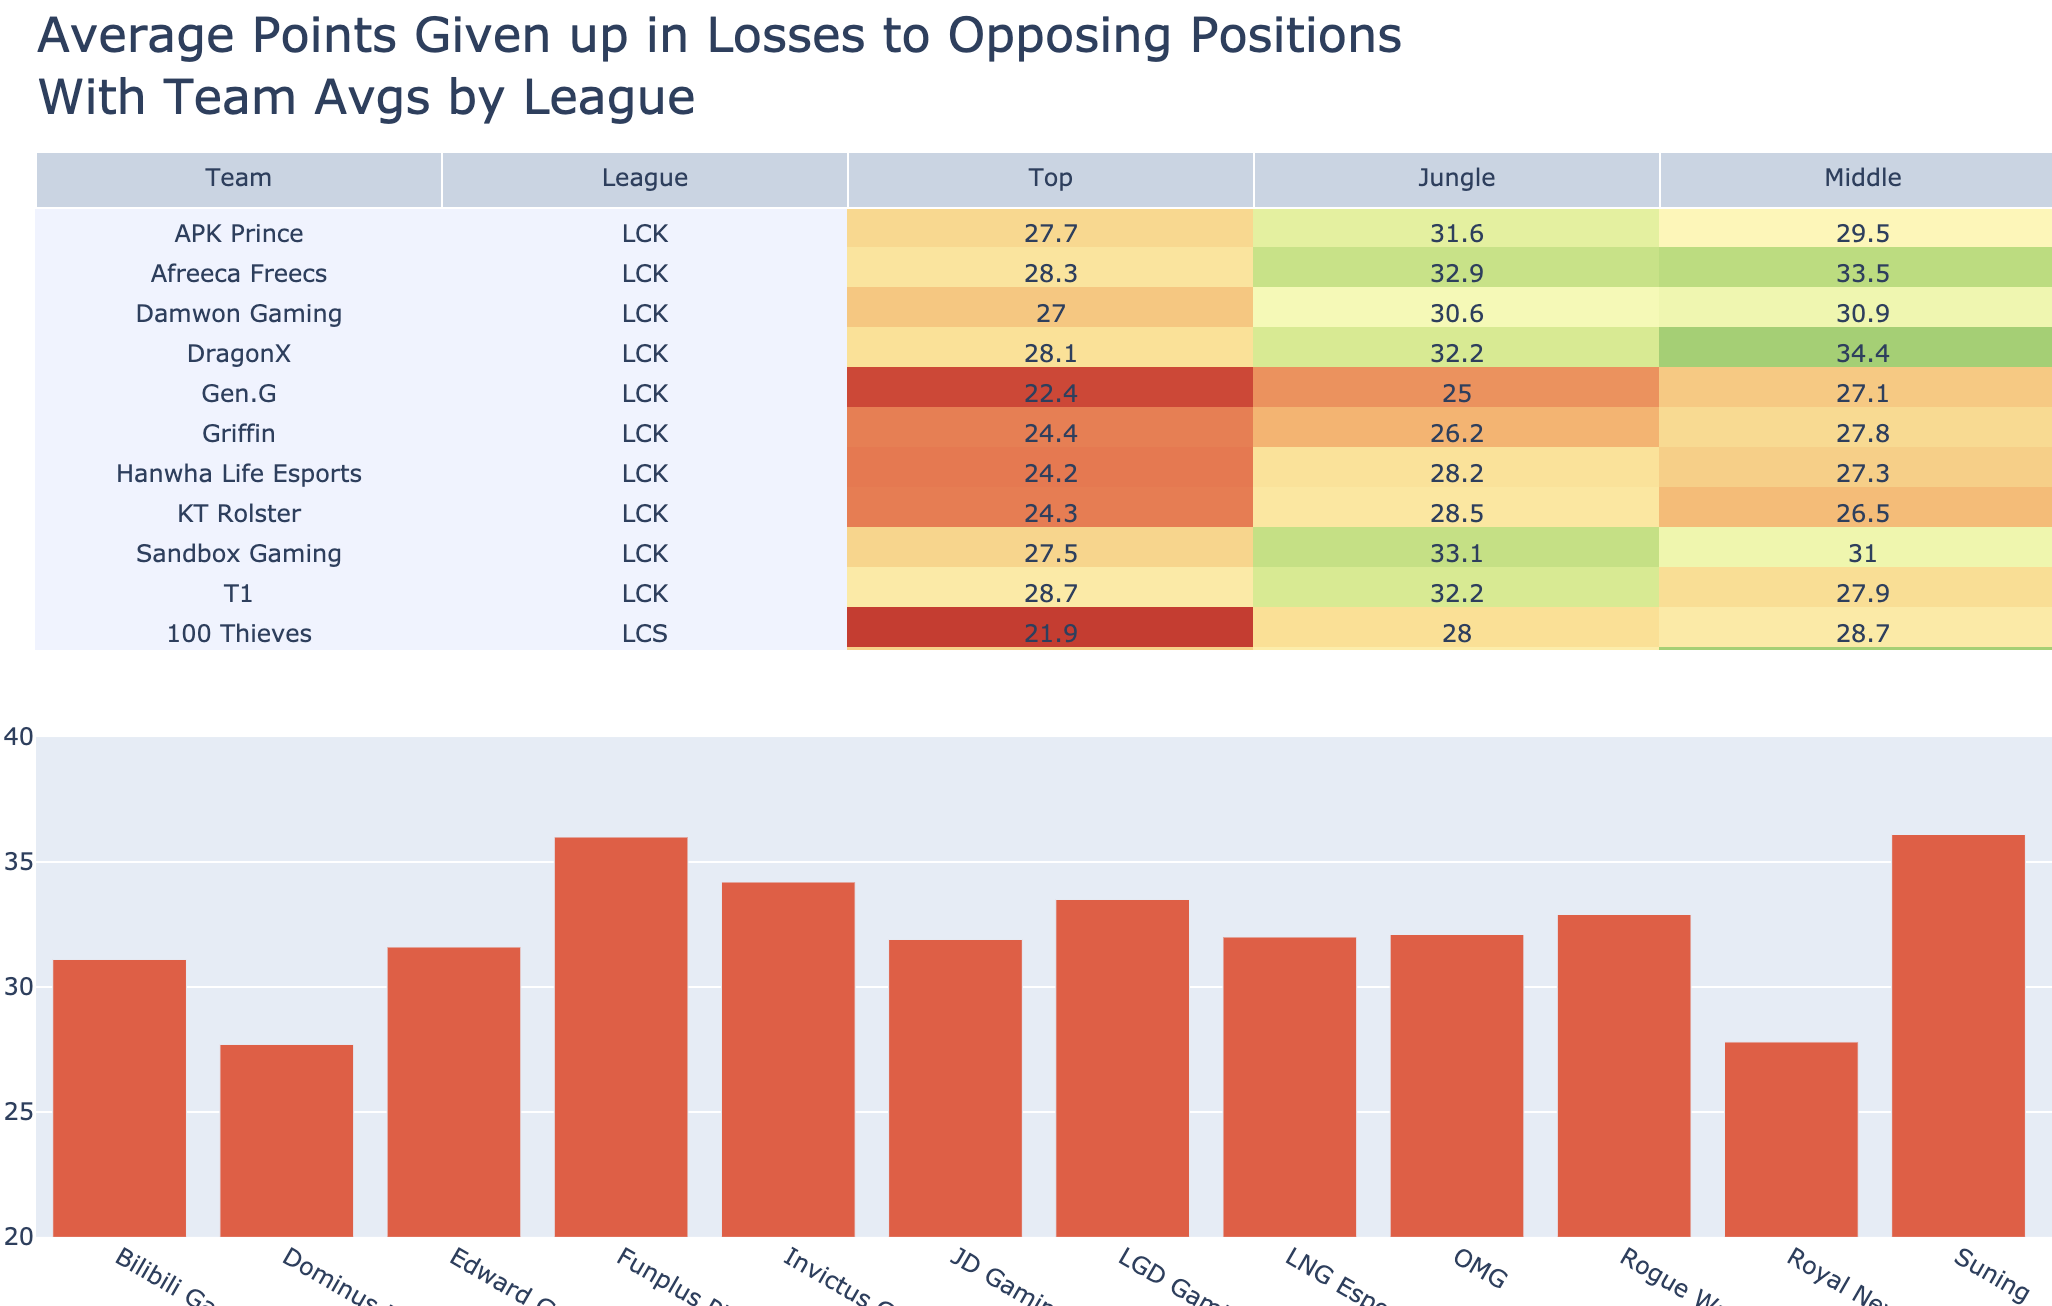
Task: Click the Invictus Gaming bar
Action: click(x=788, y=1060)
